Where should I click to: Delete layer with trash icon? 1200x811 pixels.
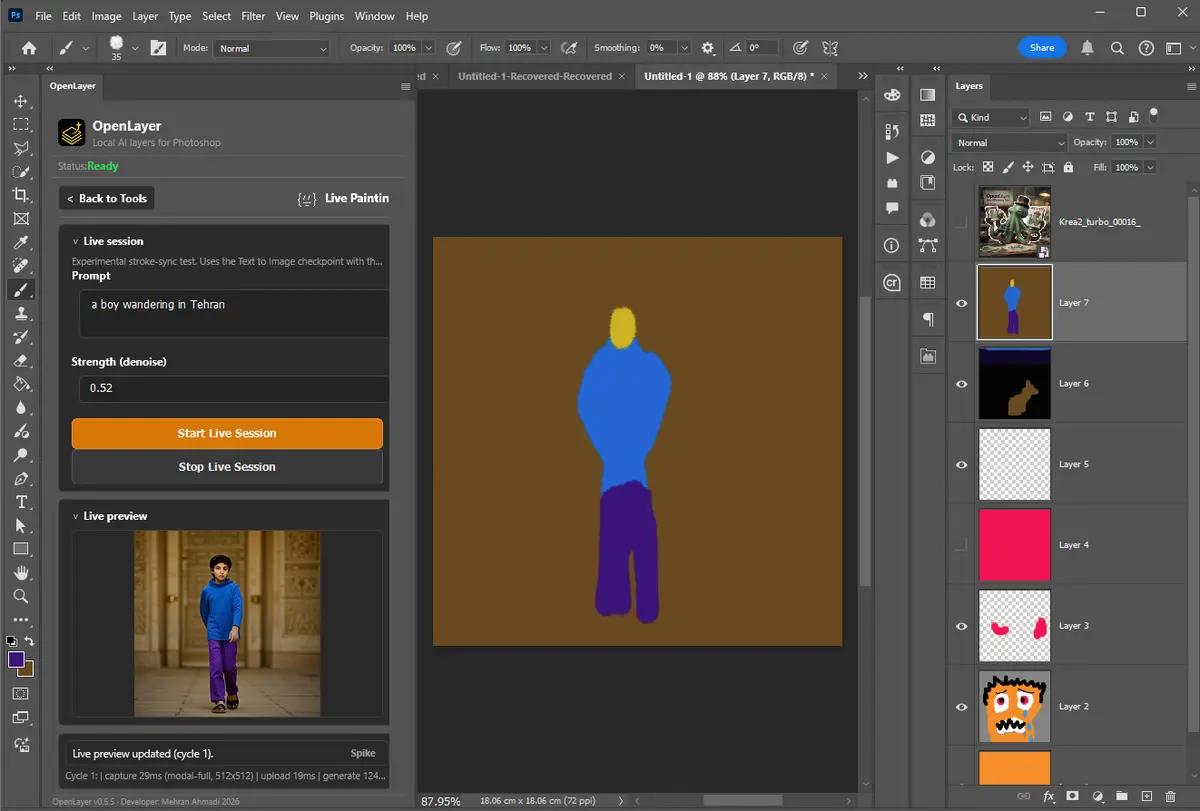(1170, 796)
